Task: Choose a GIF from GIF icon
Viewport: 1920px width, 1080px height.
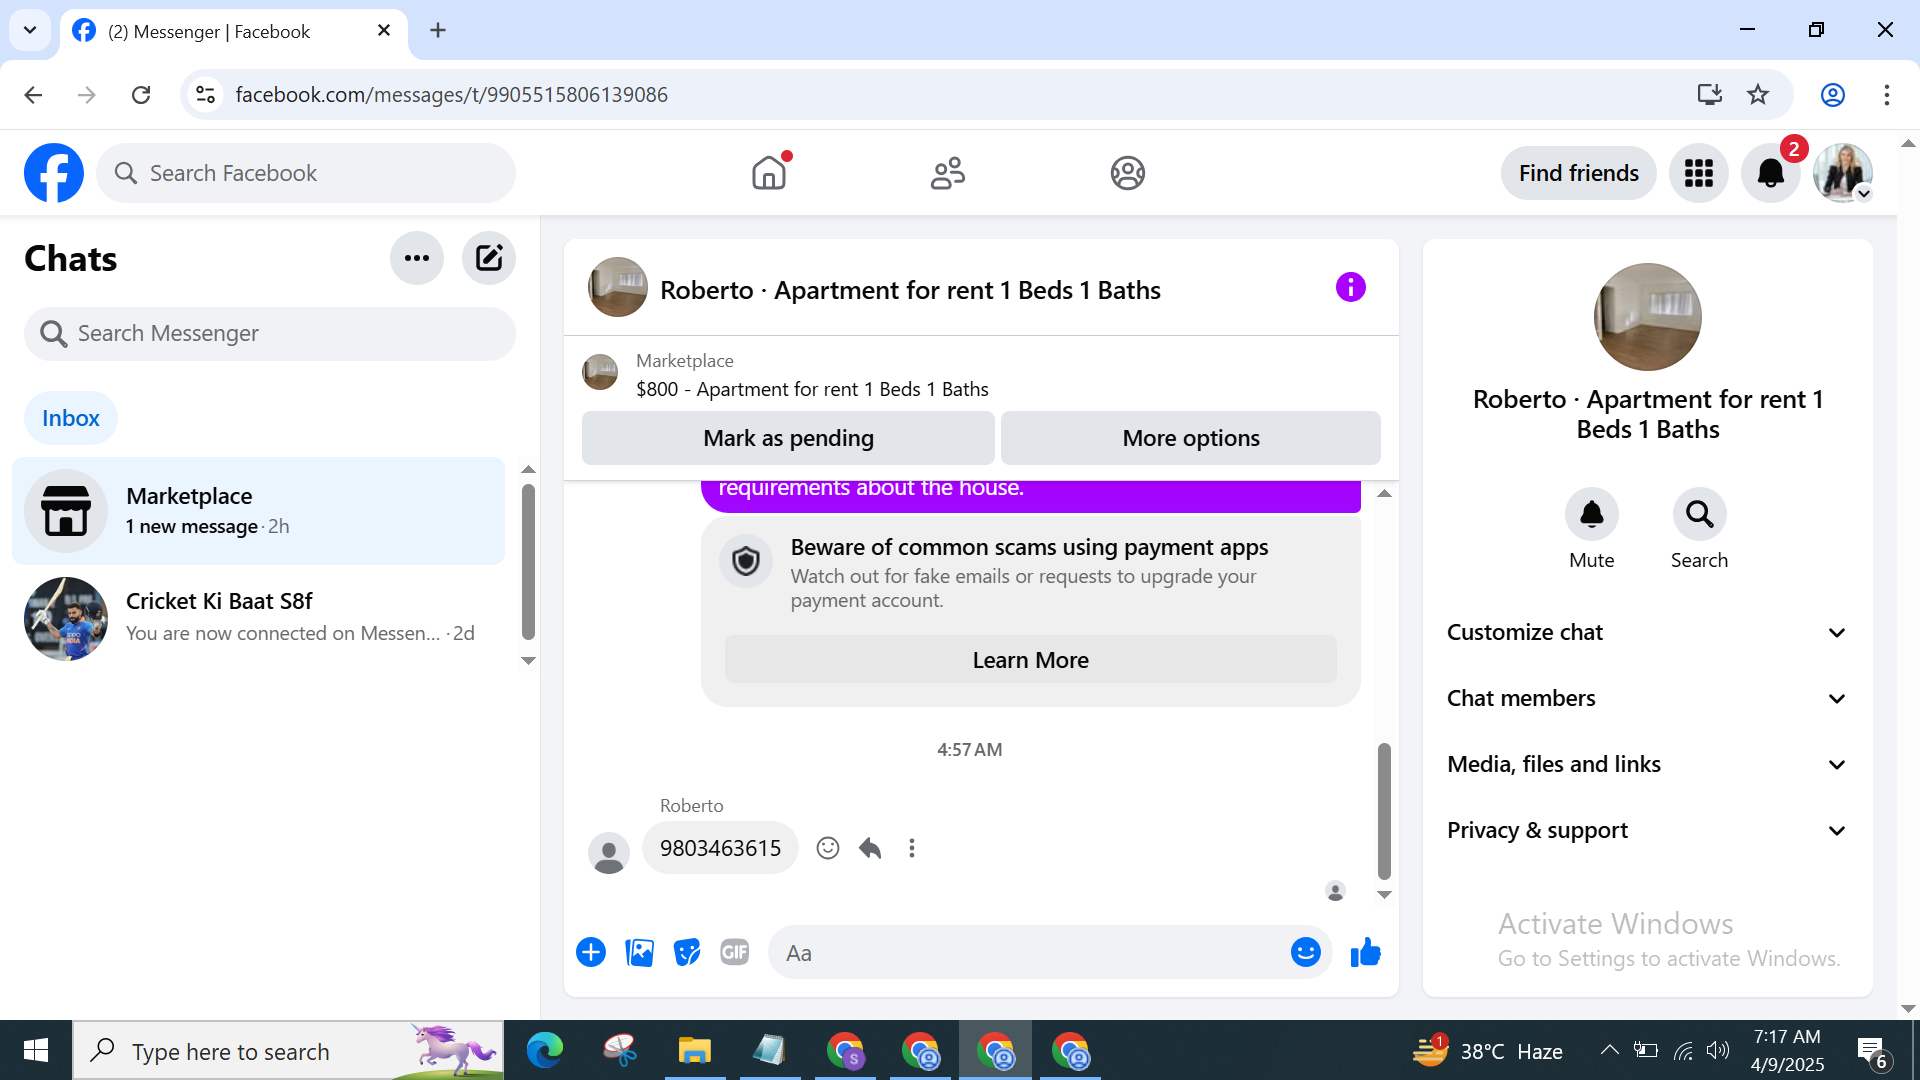Action: (x=735, y=952)
